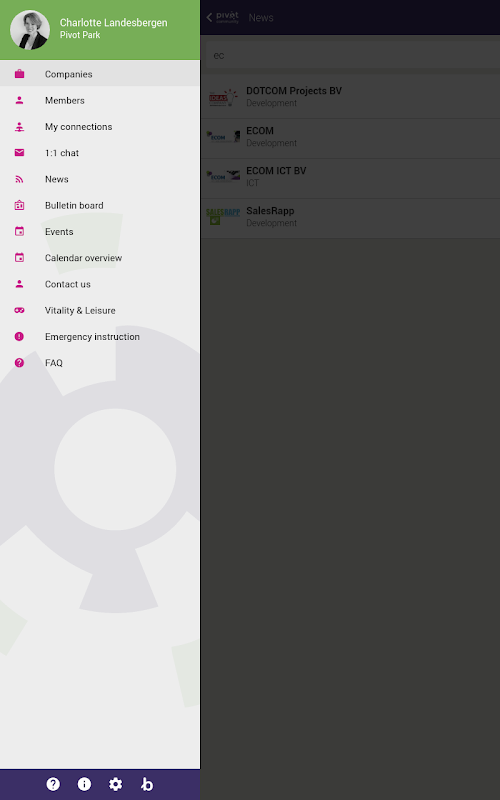Click the Pivot Park subtitle text

click(x=80, y=35)
